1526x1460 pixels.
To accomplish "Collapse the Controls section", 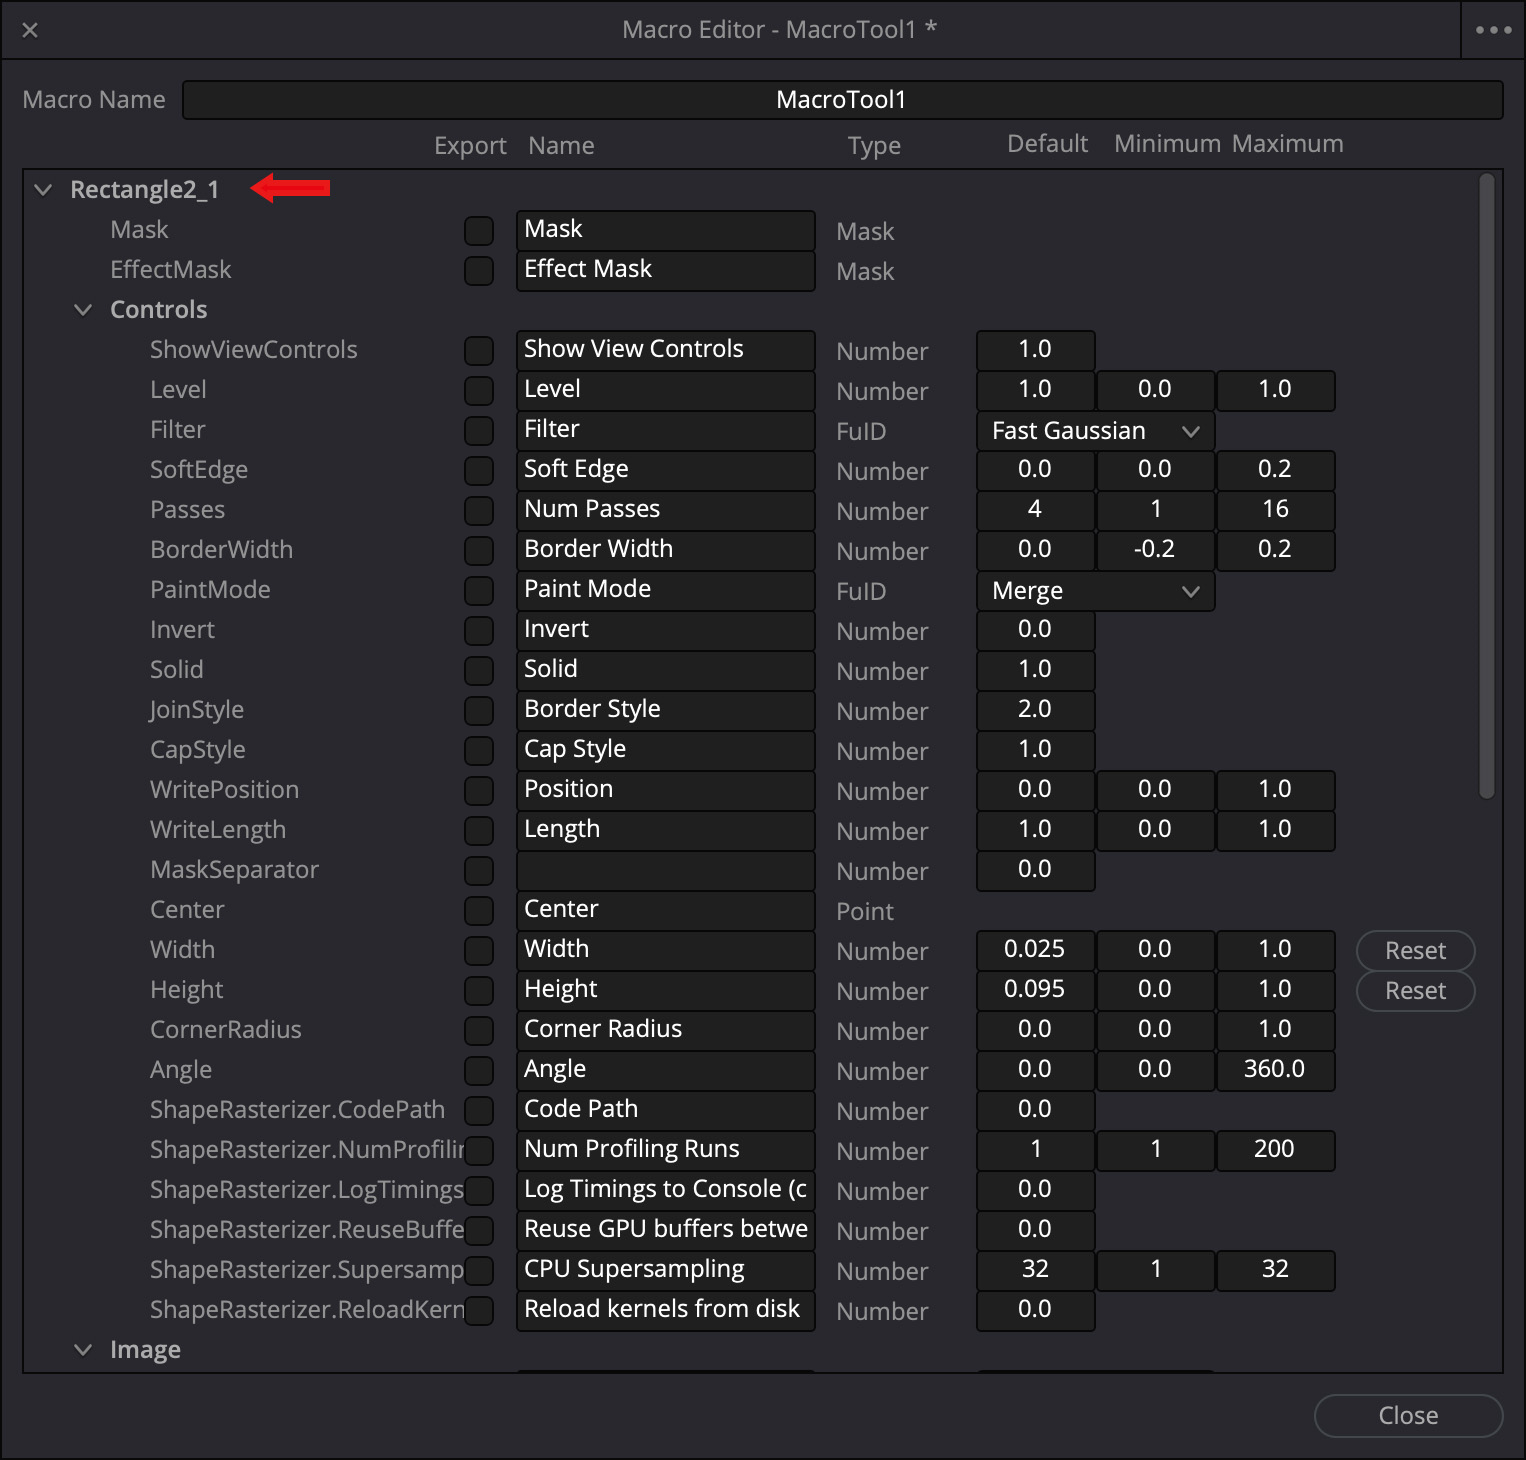I will pyautogui.click(x=83, y=310).
